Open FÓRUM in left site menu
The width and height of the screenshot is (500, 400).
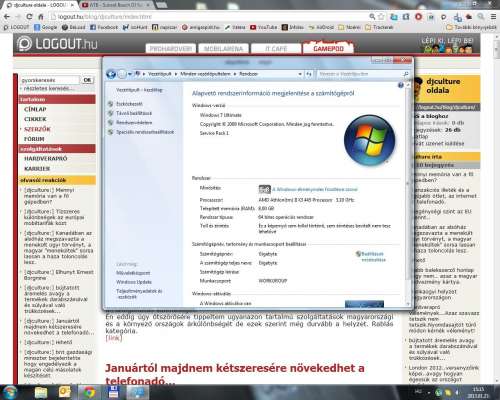coord(34,139)
